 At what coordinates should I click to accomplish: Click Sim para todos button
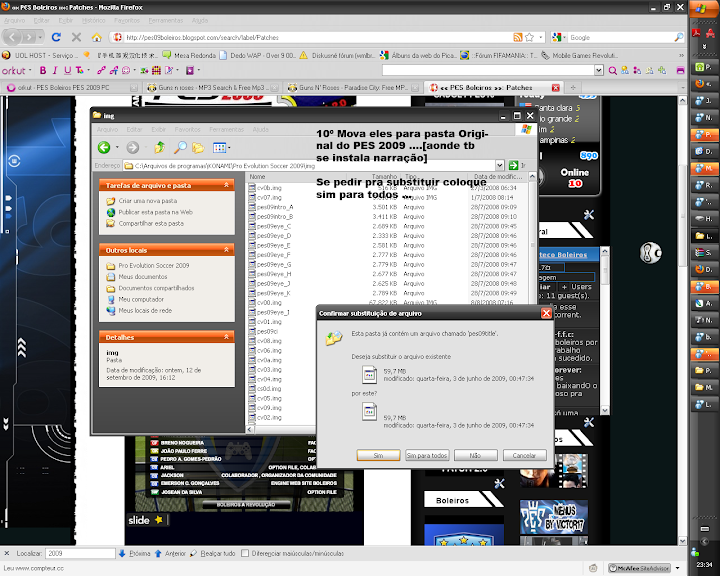coord(427,455)
